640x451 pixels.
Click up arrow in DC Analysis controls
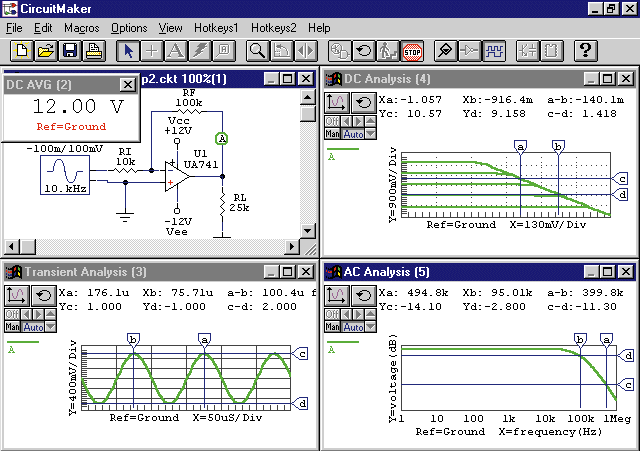(x=371, y=121)
